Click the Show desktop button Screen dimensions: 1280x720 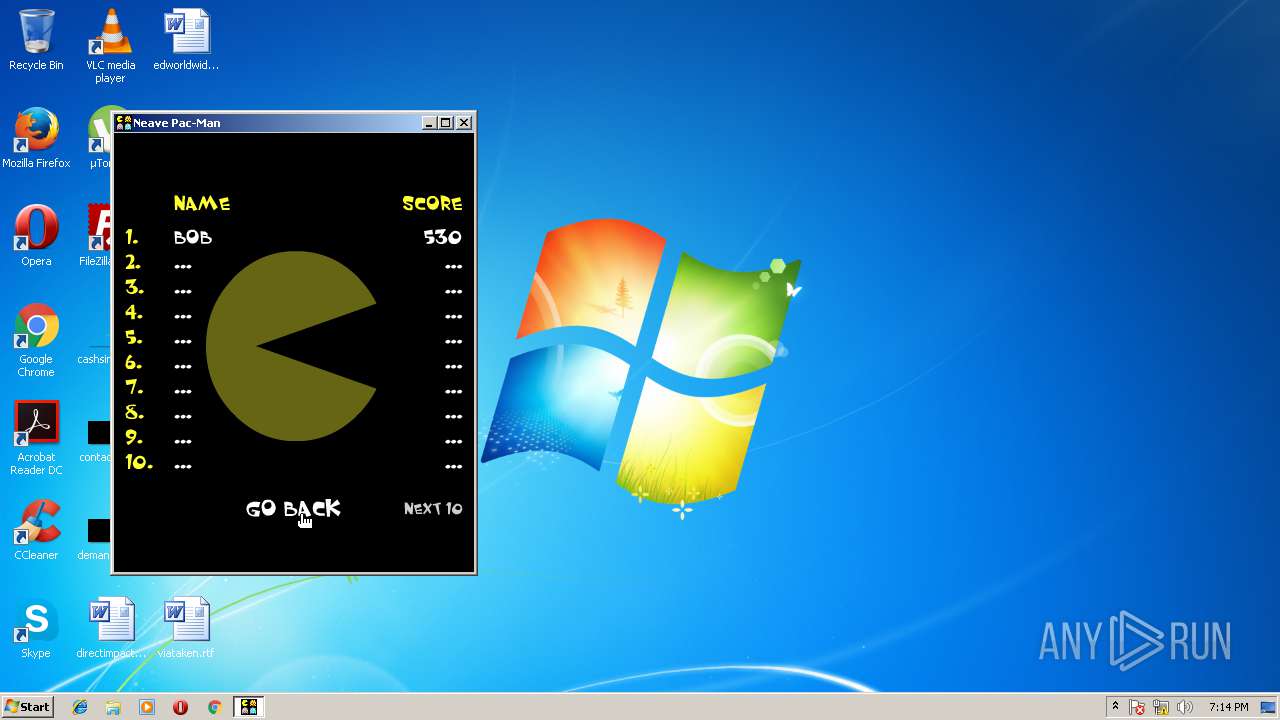coord(1269,707)
